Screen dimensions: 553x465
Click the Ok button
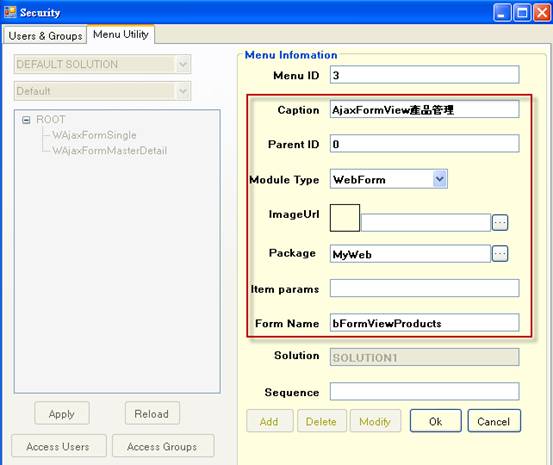[436, 421]
